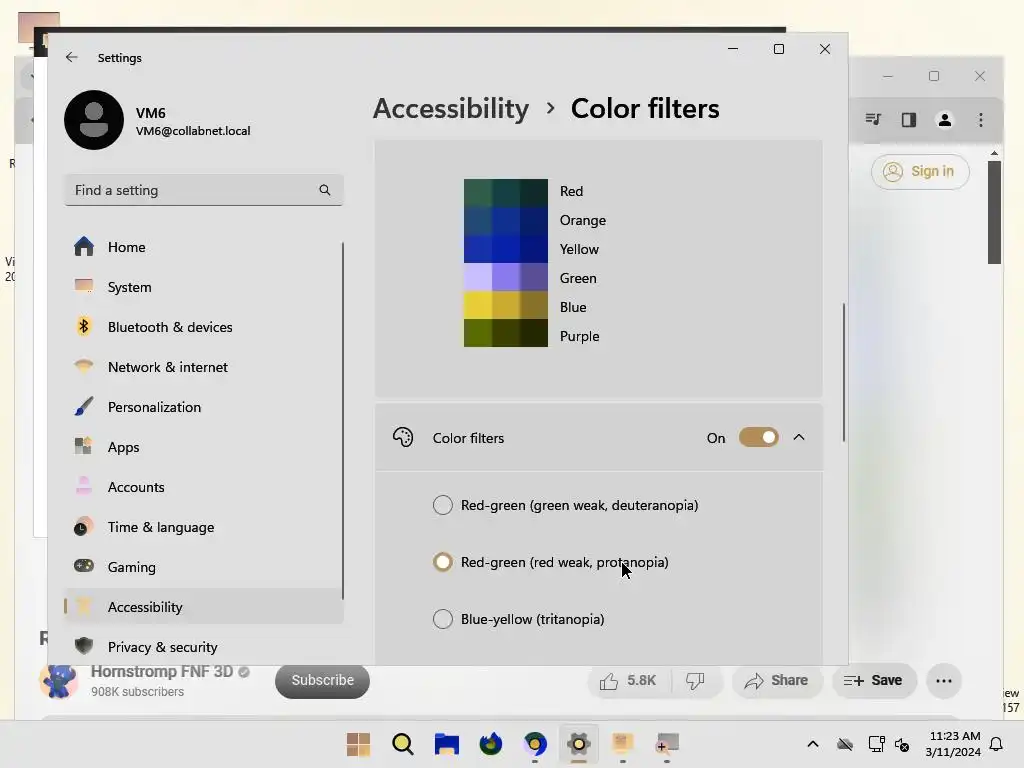Click the Privacy shield icon

[x=84, y=646]
